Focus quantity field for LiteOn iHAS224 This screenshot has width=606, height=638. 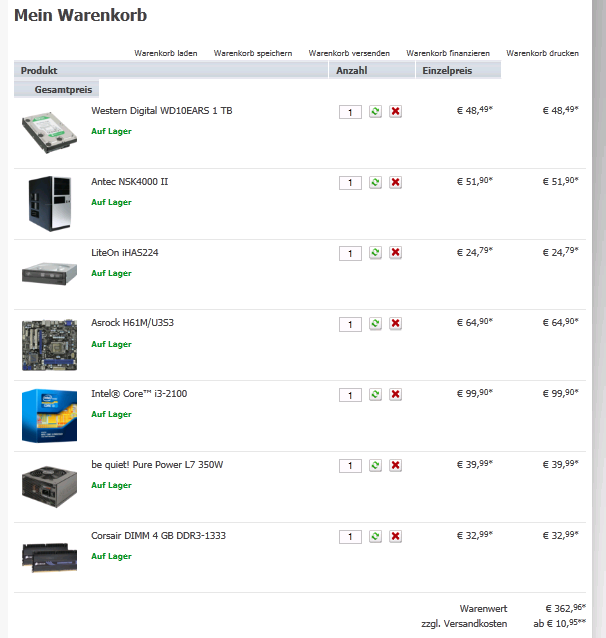pyautogui.click(x=350, y=253)
